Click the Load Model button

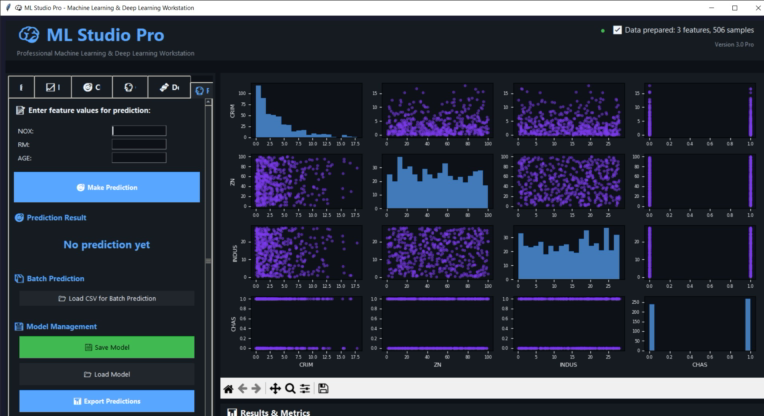click(x=107, y=375)
